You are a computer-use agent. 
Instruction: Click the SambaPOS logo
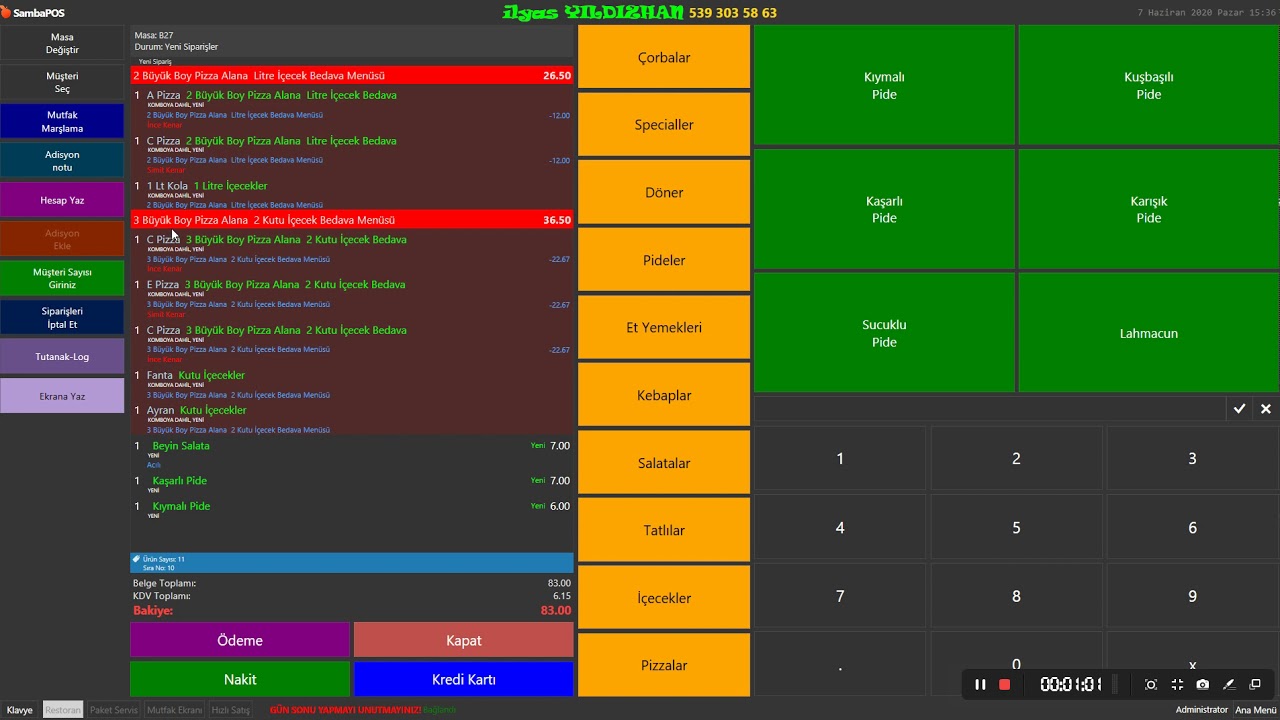[33, 13]
